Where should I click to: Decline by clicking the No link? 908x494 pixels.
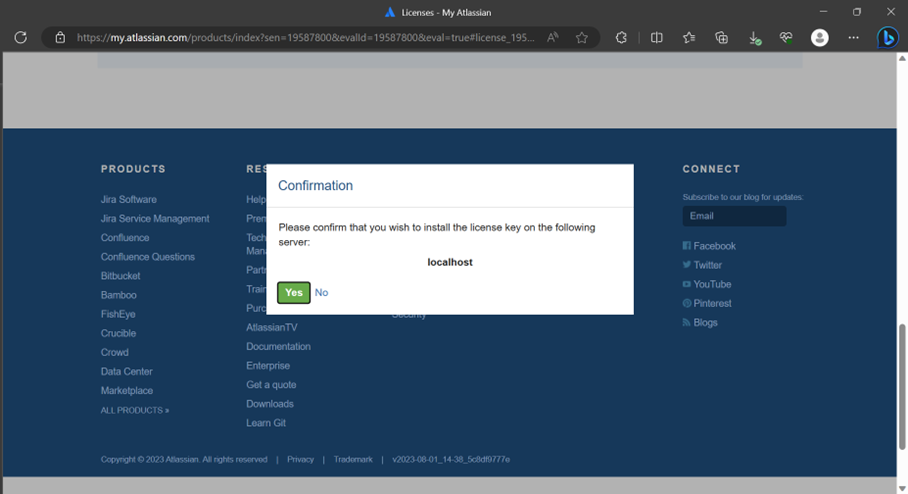tap(321, 292)
